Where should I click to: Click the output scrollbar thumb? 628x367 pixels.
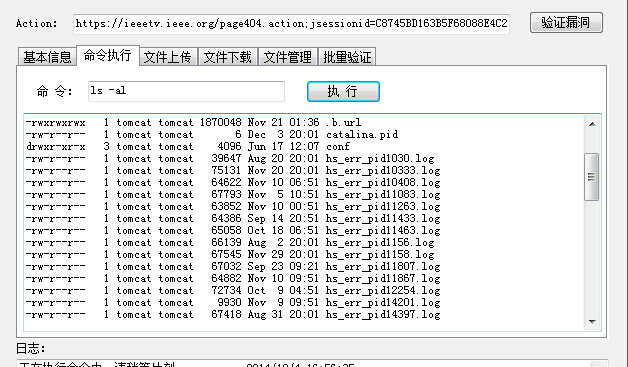tap(592, 177)
